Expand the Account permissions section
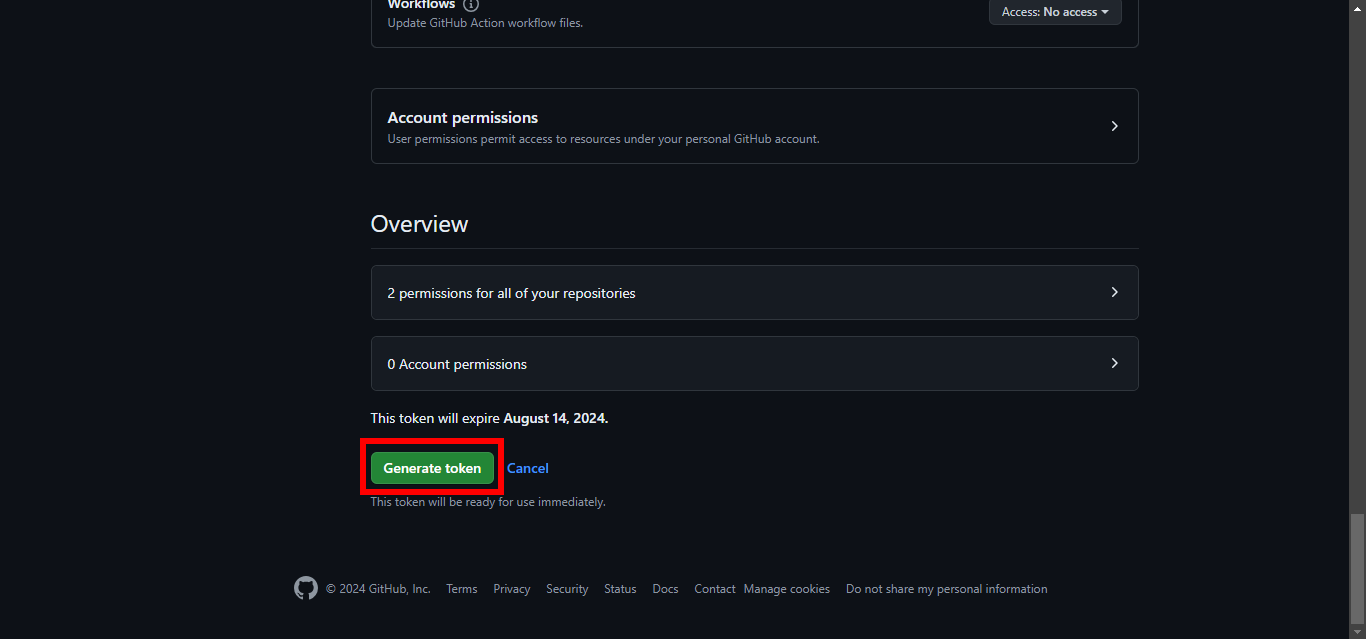This screenshot has height=639, width=1366. [754, 126]
